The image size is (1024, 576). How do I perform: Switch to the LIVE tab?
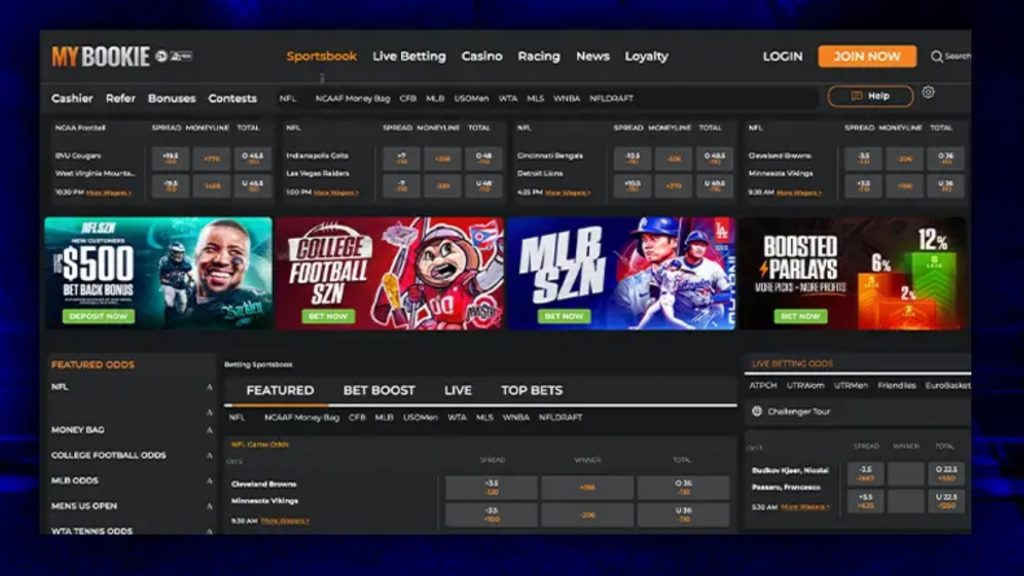pyautogui.click(x=458, y=391)
